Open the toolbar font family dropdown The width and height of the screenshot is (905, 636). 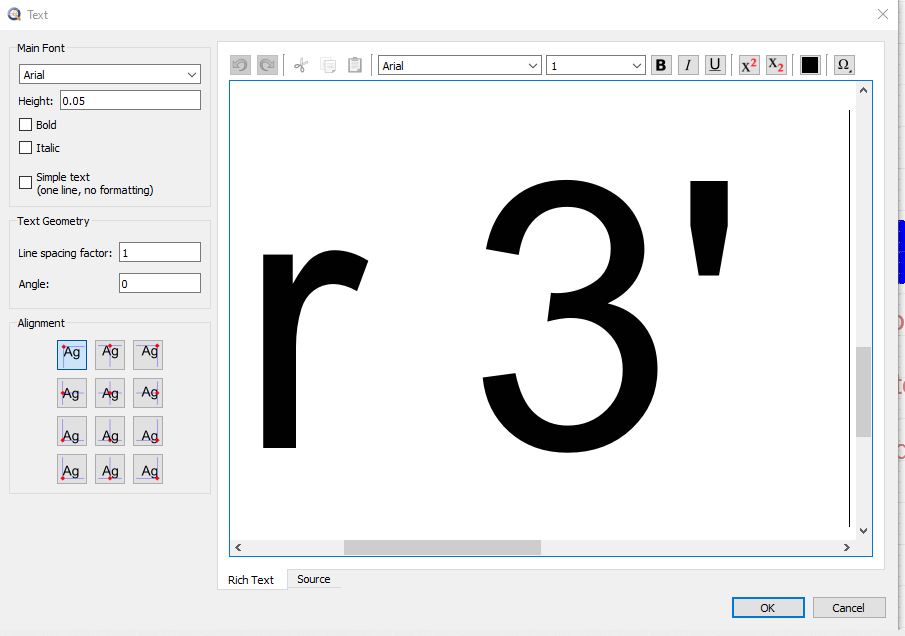point(460,66)
